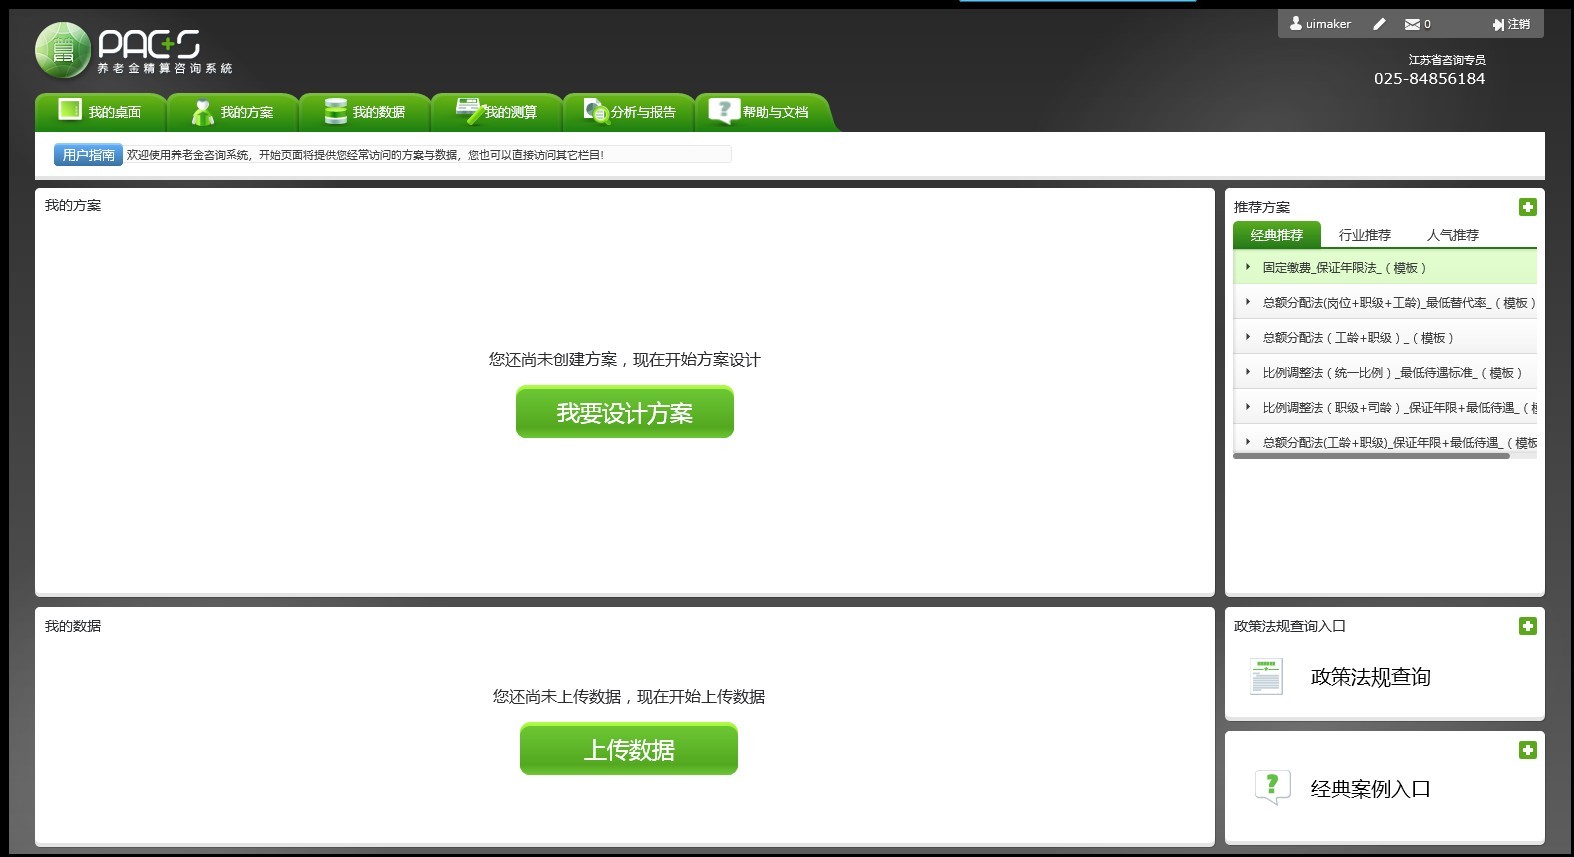Click the welcome message guide text field
The image size is (1574, 857).
pos(429,155)
